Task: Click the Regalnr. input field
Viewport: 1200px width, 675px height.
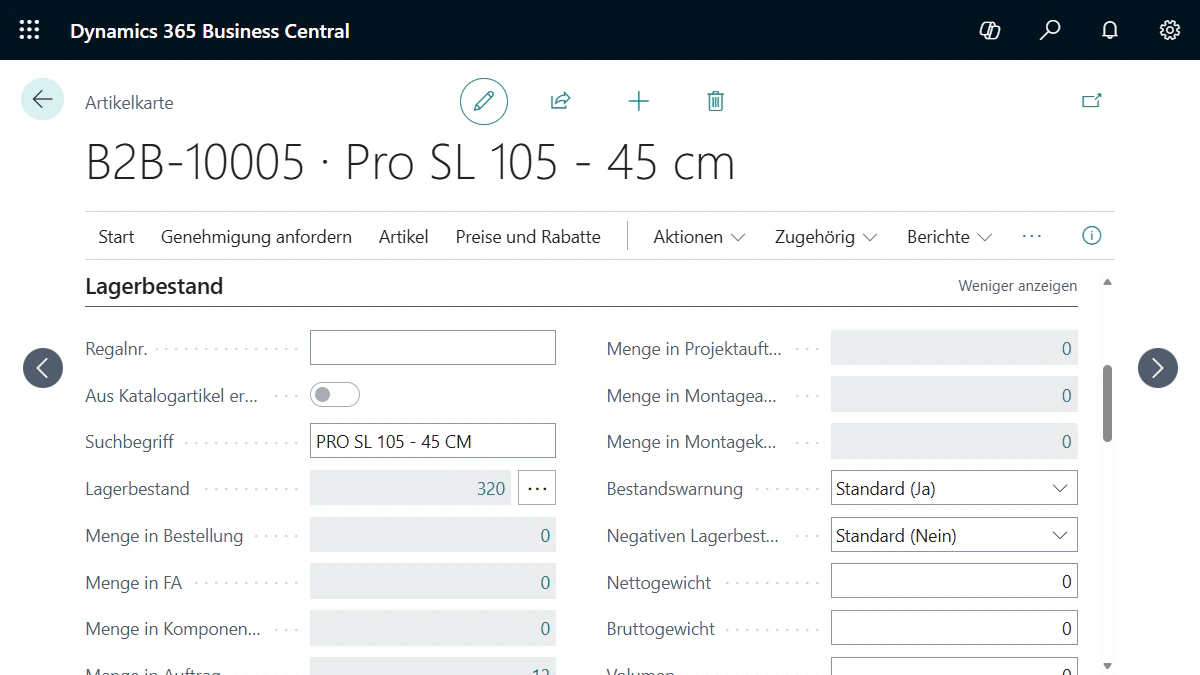Action: (432, 348)
